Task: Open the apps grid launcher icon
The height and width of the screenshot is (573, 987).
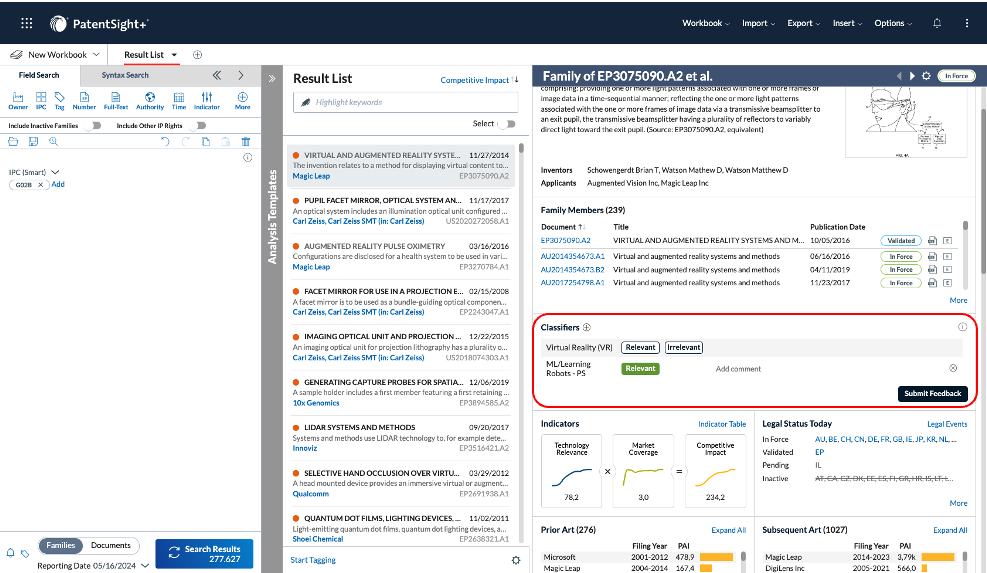Action: [26, 23]
